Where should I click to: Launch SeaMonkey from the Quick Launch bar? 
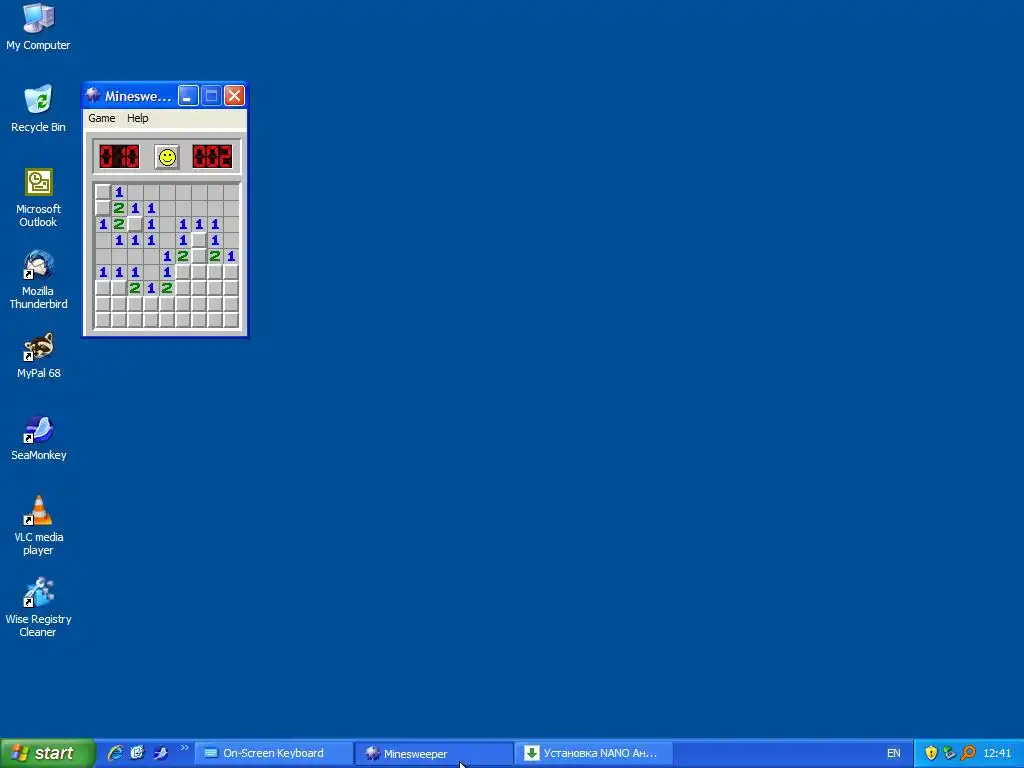160,753
